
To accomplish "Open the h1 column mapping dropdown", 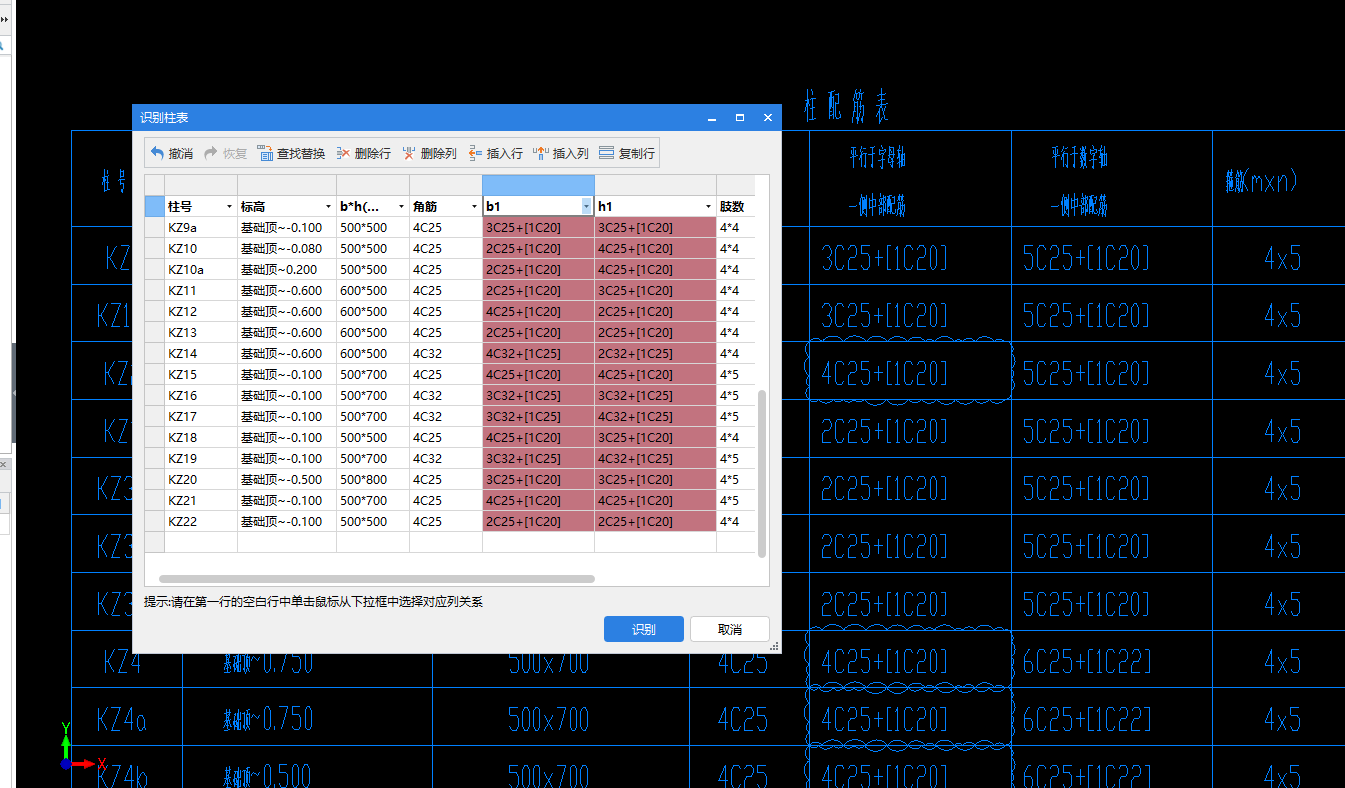I will pyautogui.click(x=709, y=206).
